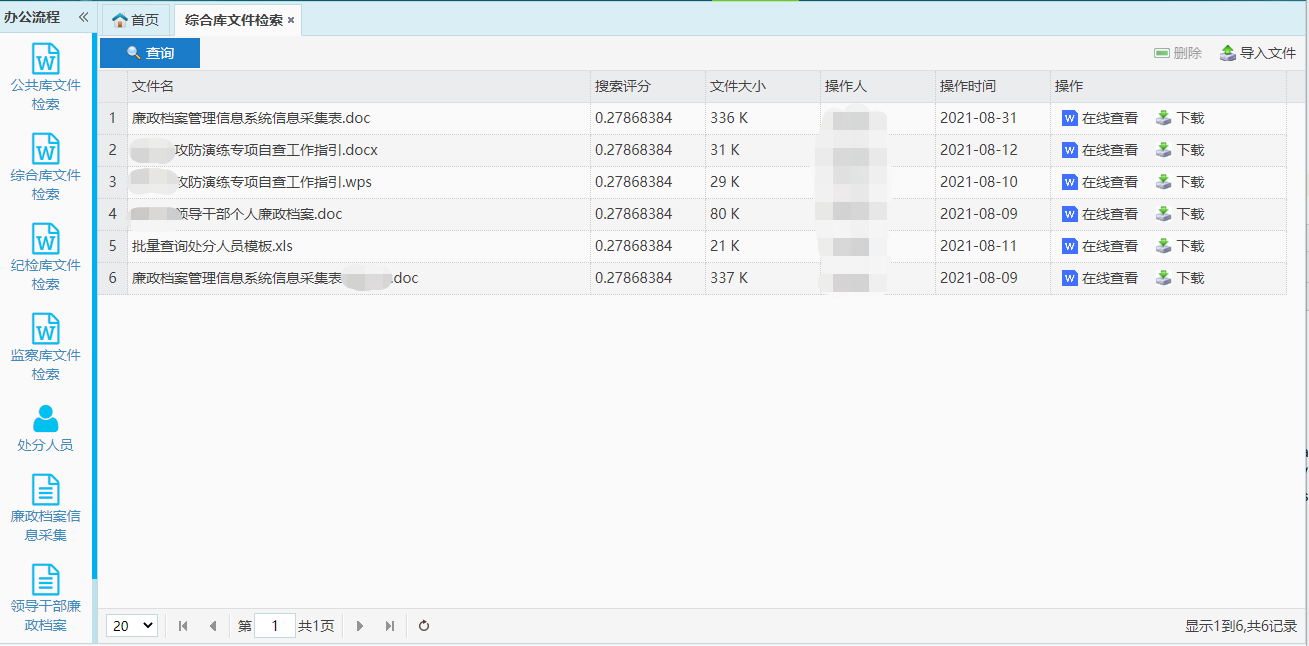
Task: Open 纪检库文件检索 sidebar icon
Action: tap(46, 240)
